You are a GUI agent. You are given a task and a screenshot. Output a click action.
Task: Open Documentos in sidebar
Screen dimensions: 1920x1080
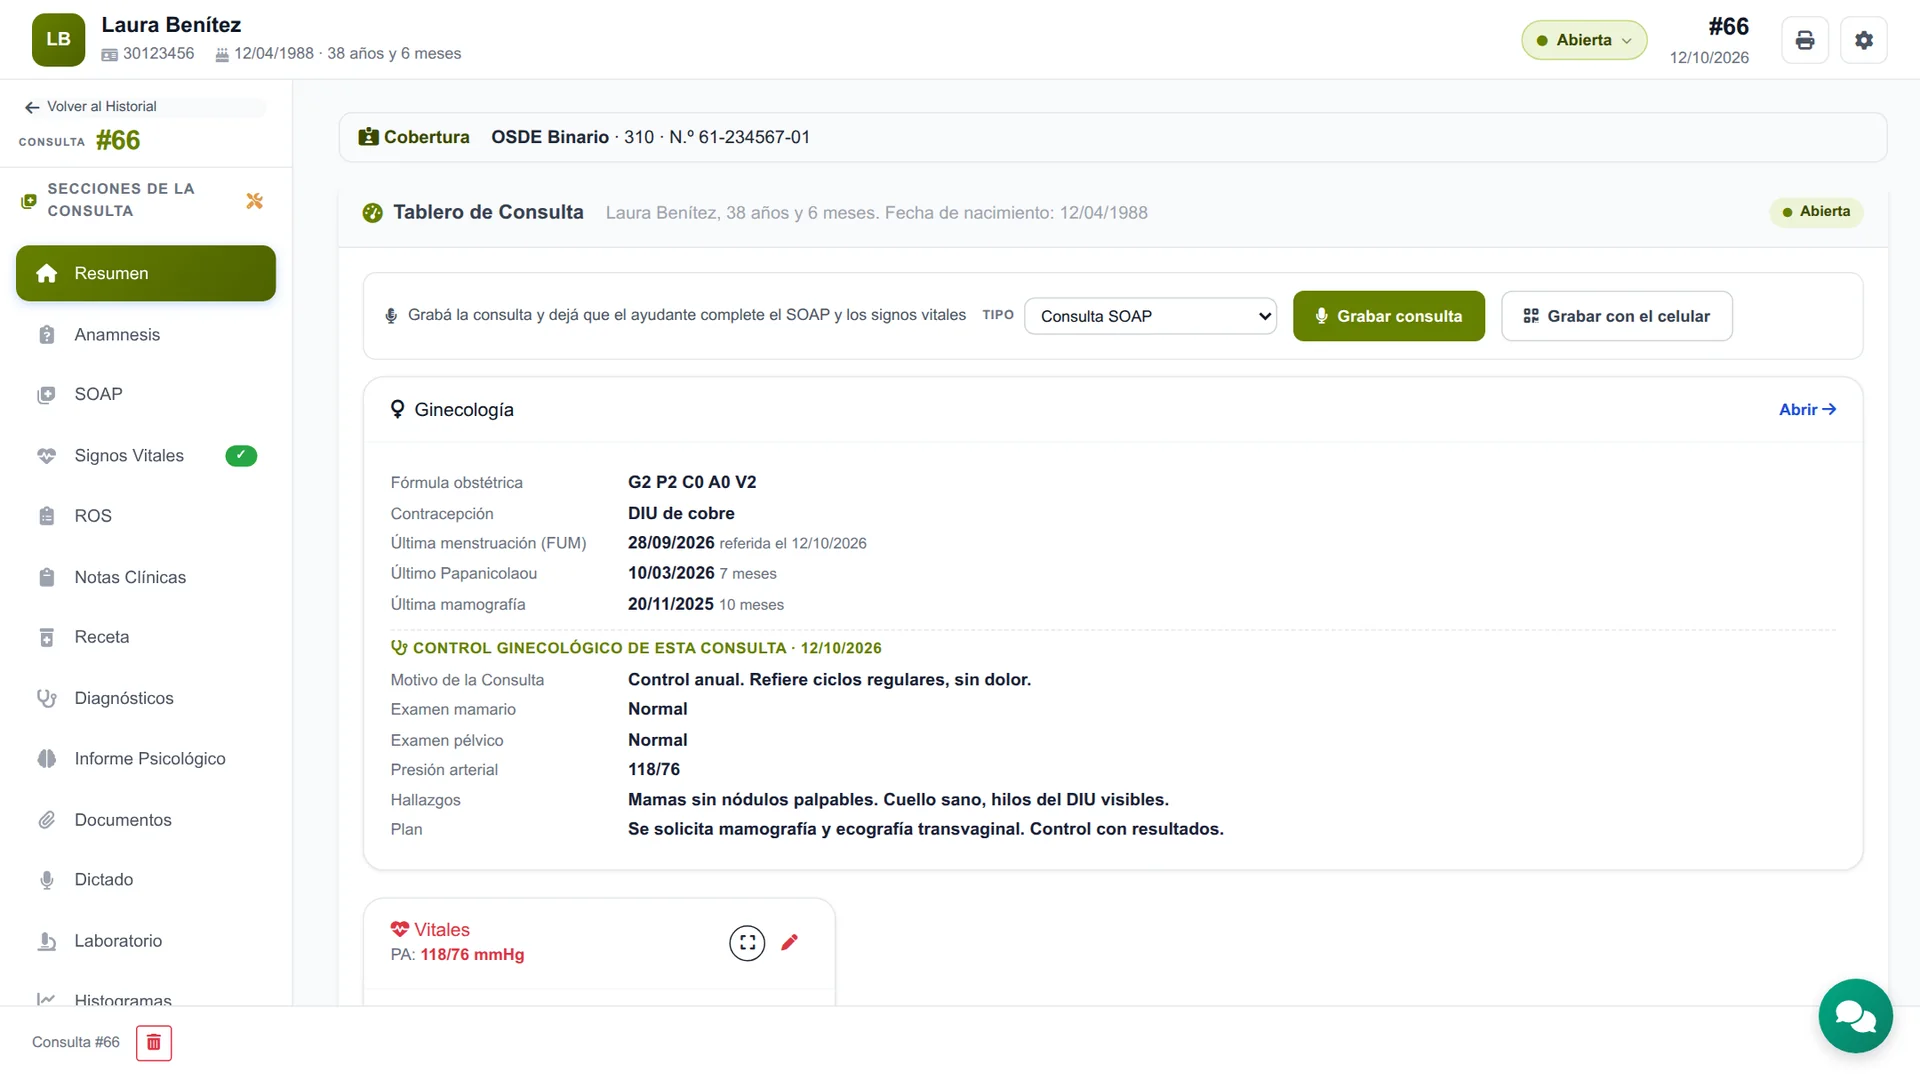pos(146,820)
